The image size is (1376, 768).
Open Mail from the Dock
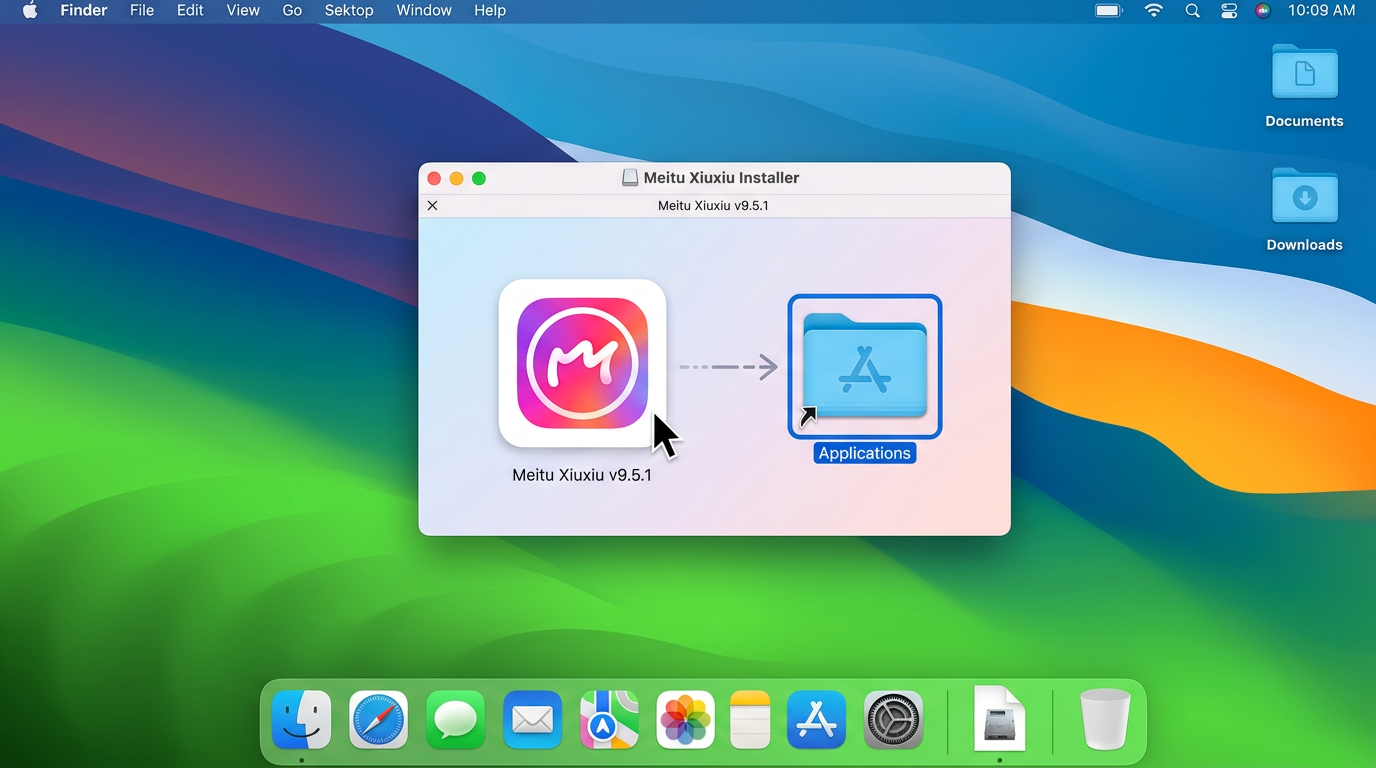pyautogui.click(x=532, y=719)
